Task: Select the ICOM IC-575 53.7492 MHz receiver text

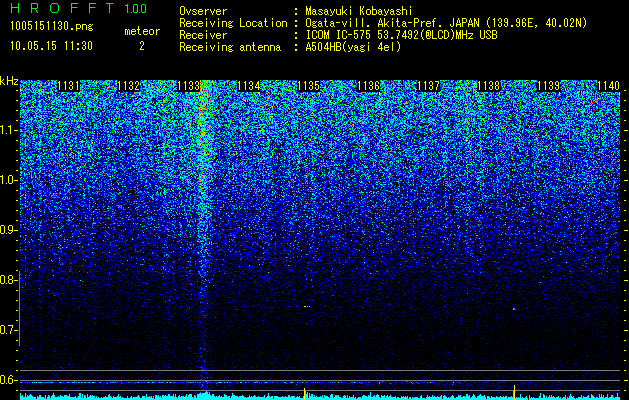Action: pos(401,35)
